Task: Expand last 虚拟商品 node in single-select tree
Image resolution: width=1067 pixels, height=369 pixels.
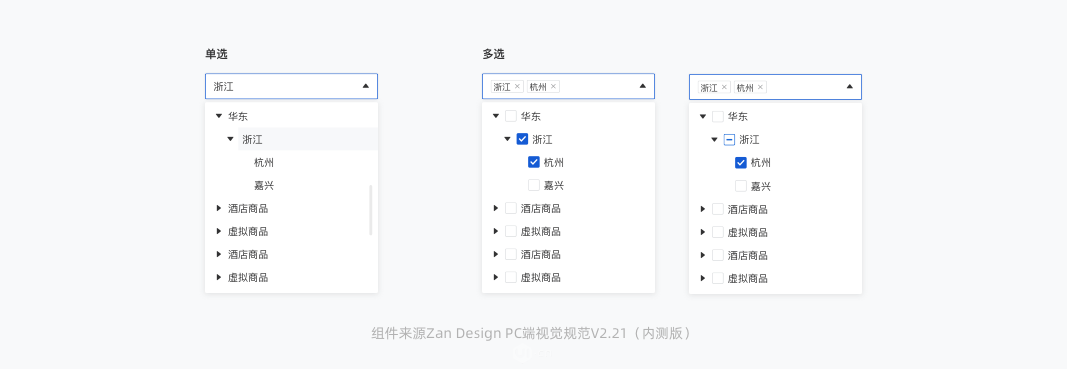Action: pyautogui.click(x=218, y=277)
